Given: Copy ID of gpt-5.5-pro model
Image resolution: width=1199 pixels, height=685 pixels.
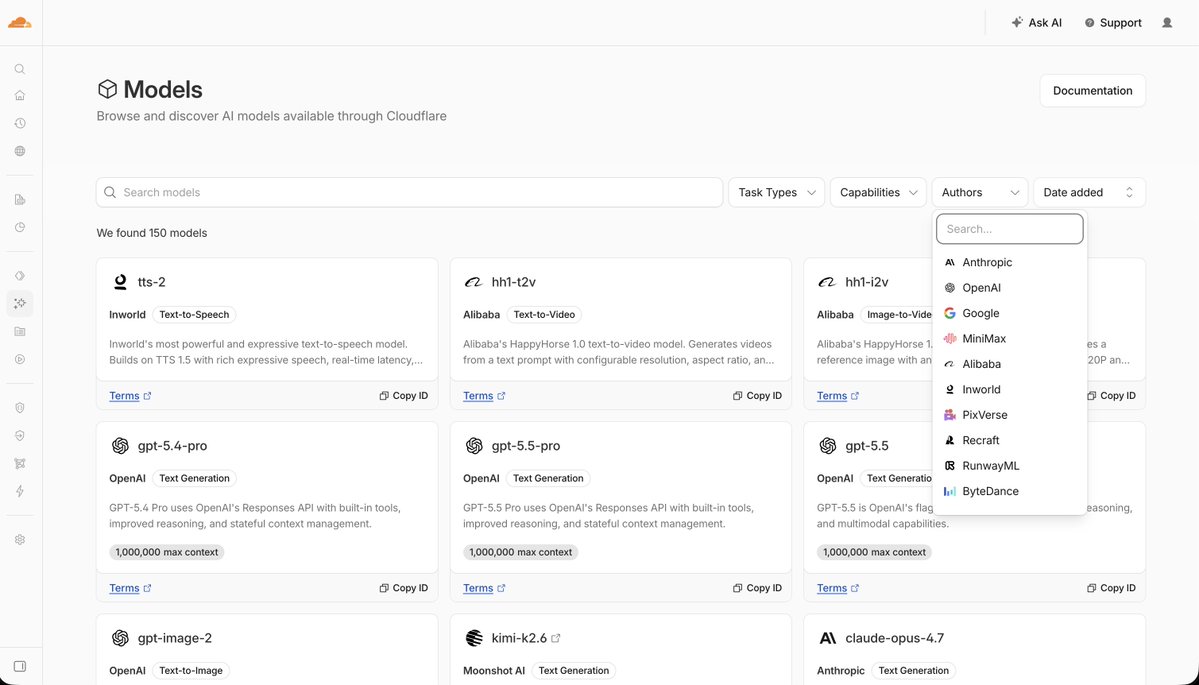Looking at the screenshot, I should coord(757,588).
